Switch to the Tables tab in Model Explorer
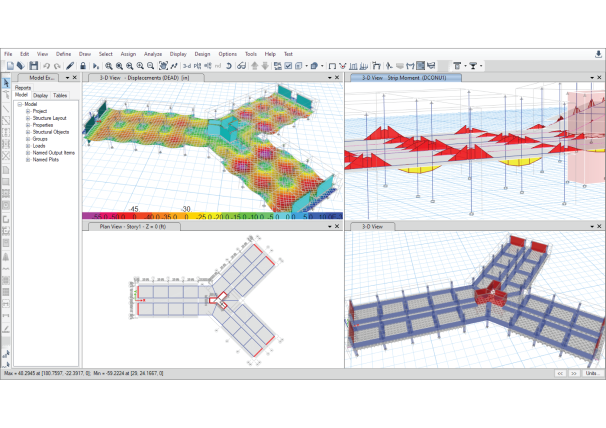This screenshot has width=606, height=428. click(x=60, y=95)
